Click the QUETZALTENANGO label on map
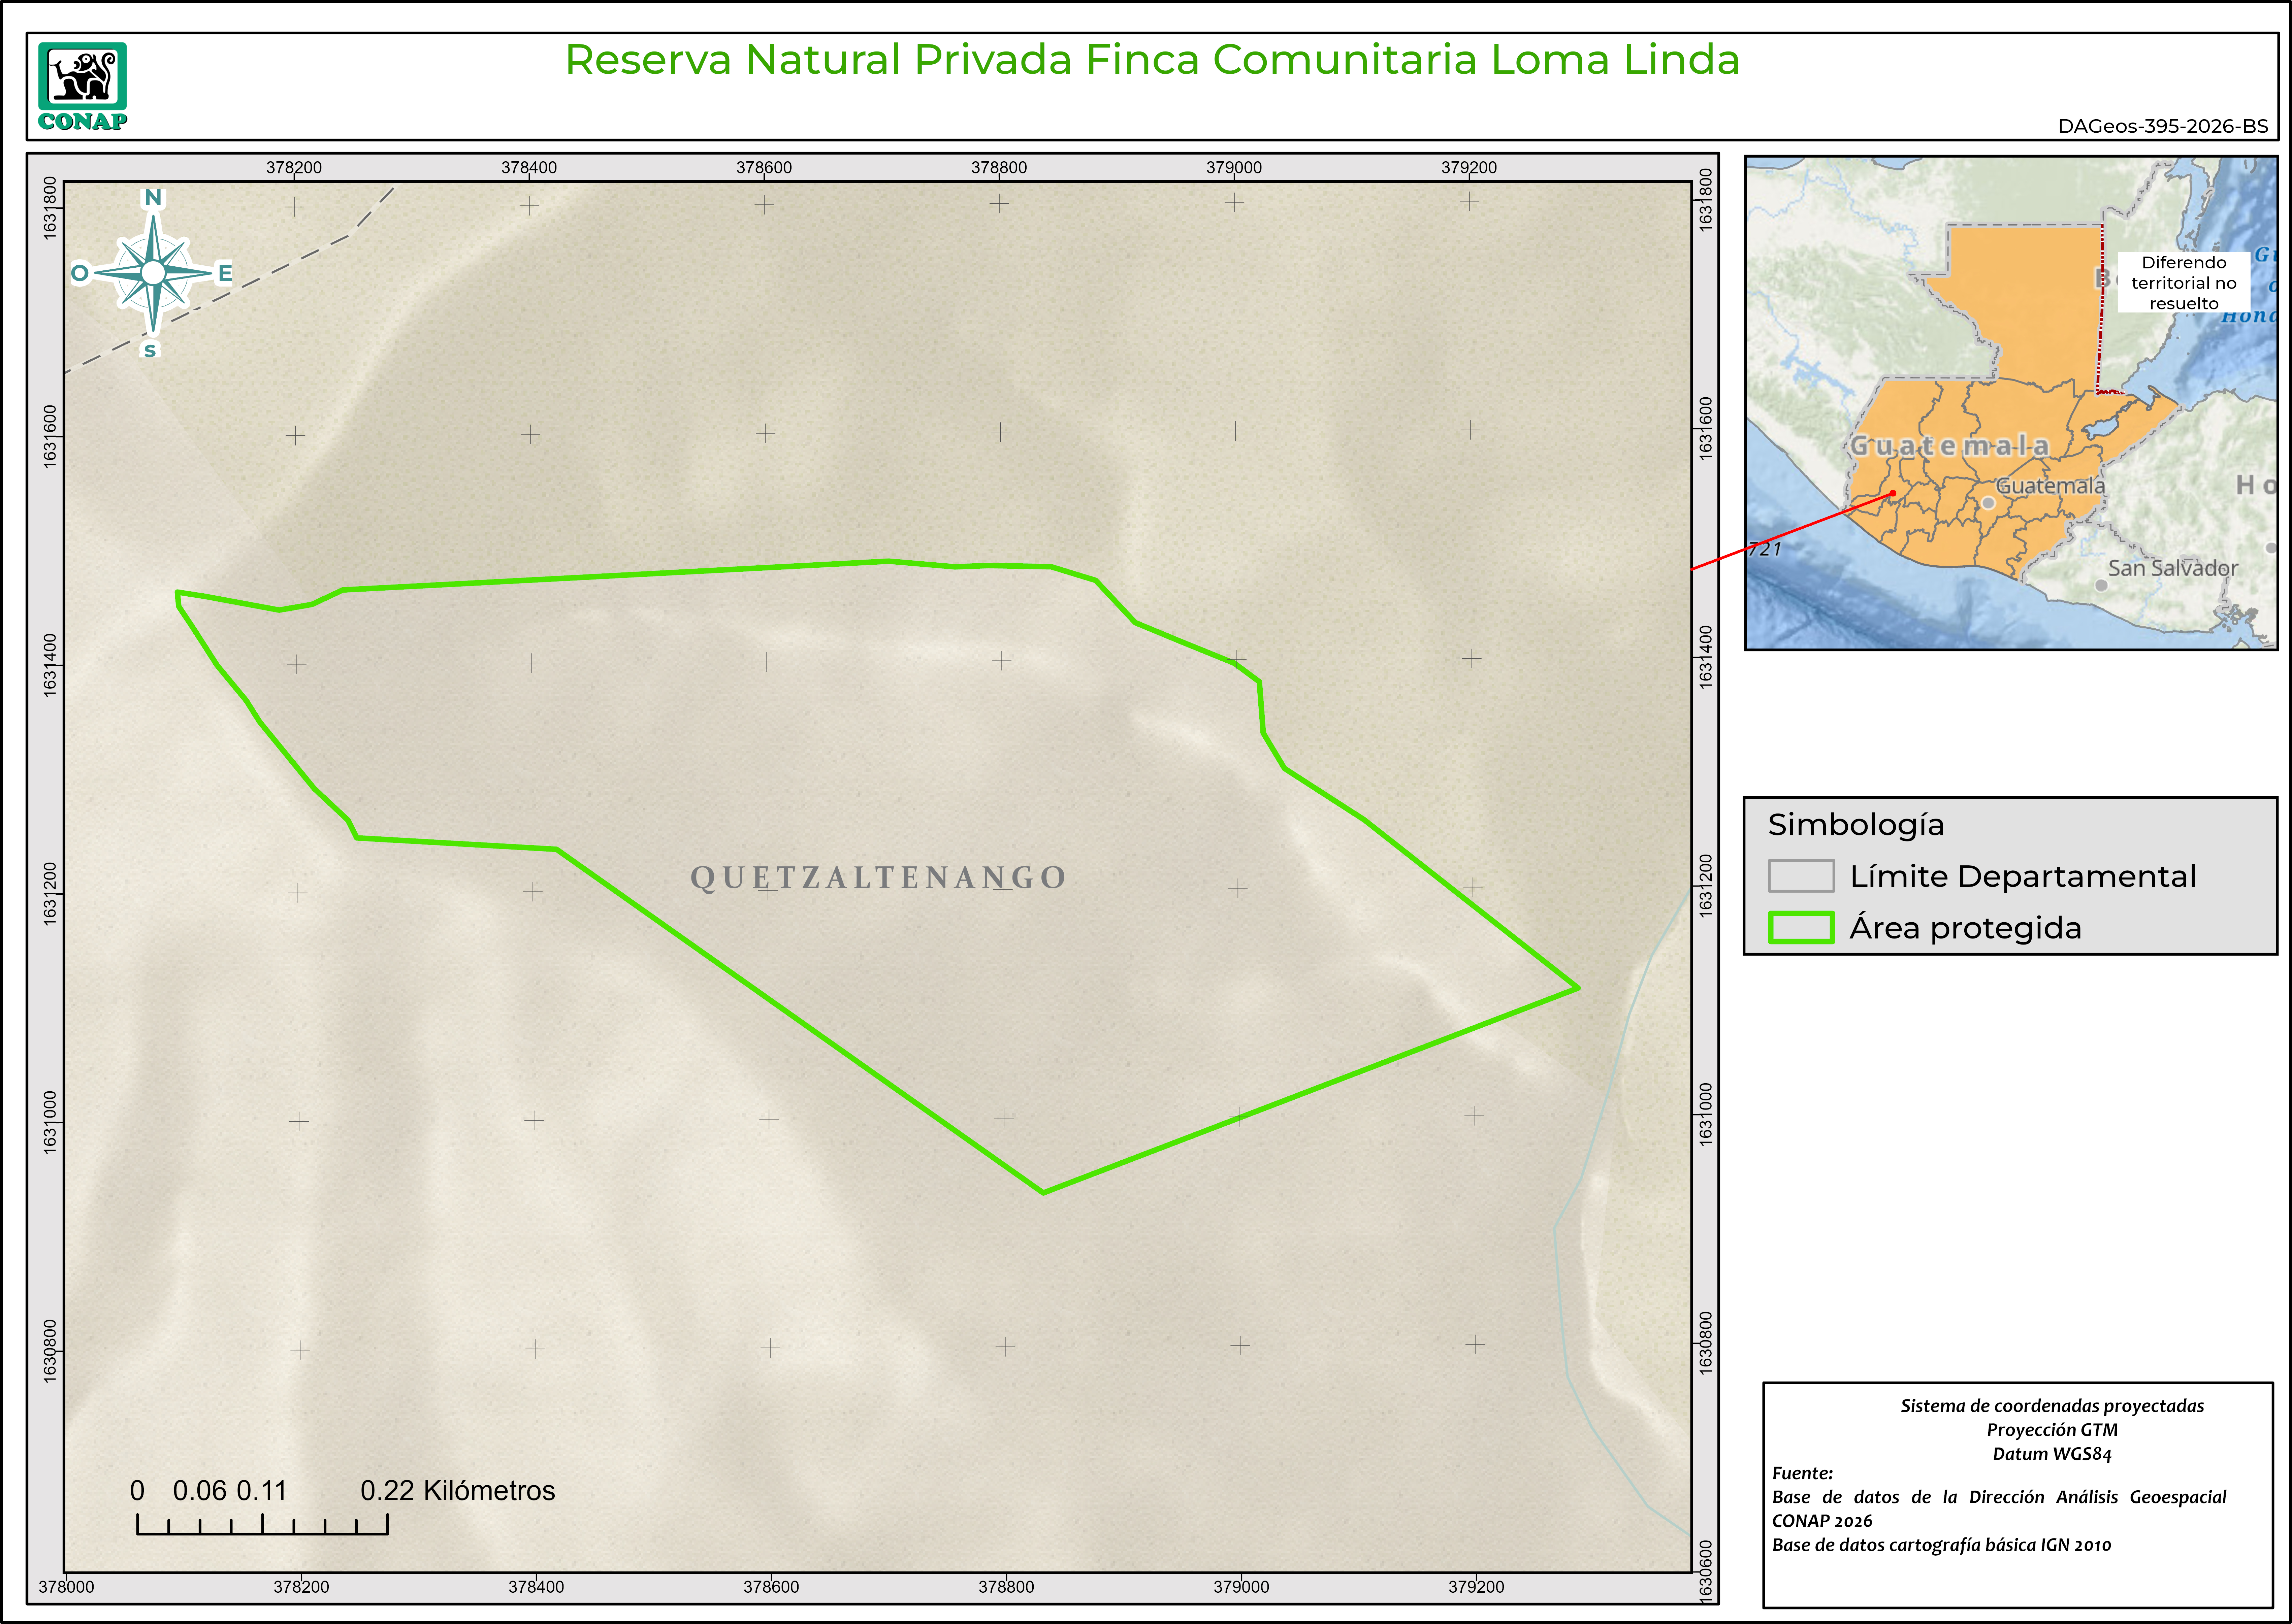This screenshot has width=2292, height=1624. click(x=878, y=877)
